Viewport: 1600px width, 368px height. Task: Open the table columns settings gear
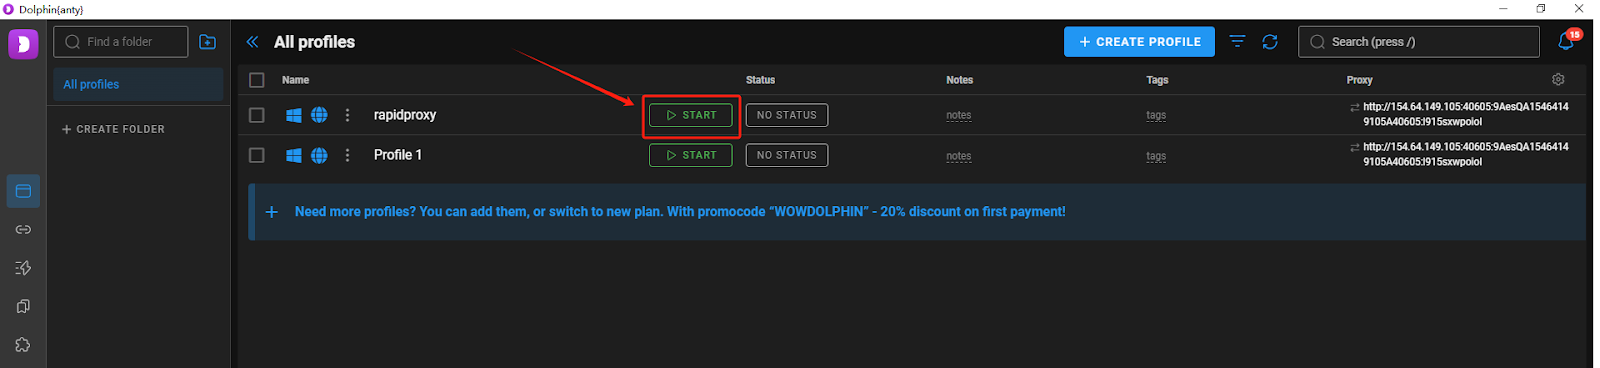[1558, 79]
